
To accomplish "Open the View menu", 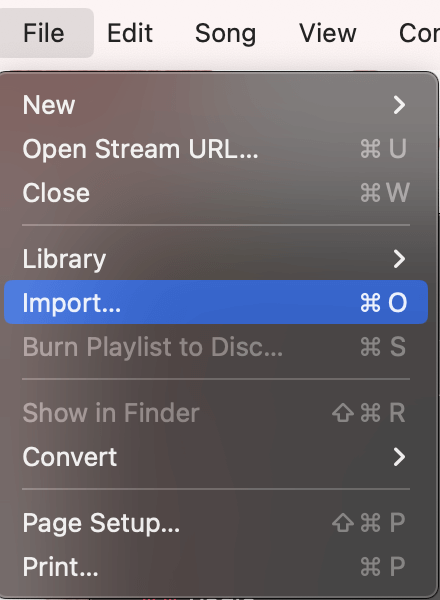I will click(x=328, y=33).
